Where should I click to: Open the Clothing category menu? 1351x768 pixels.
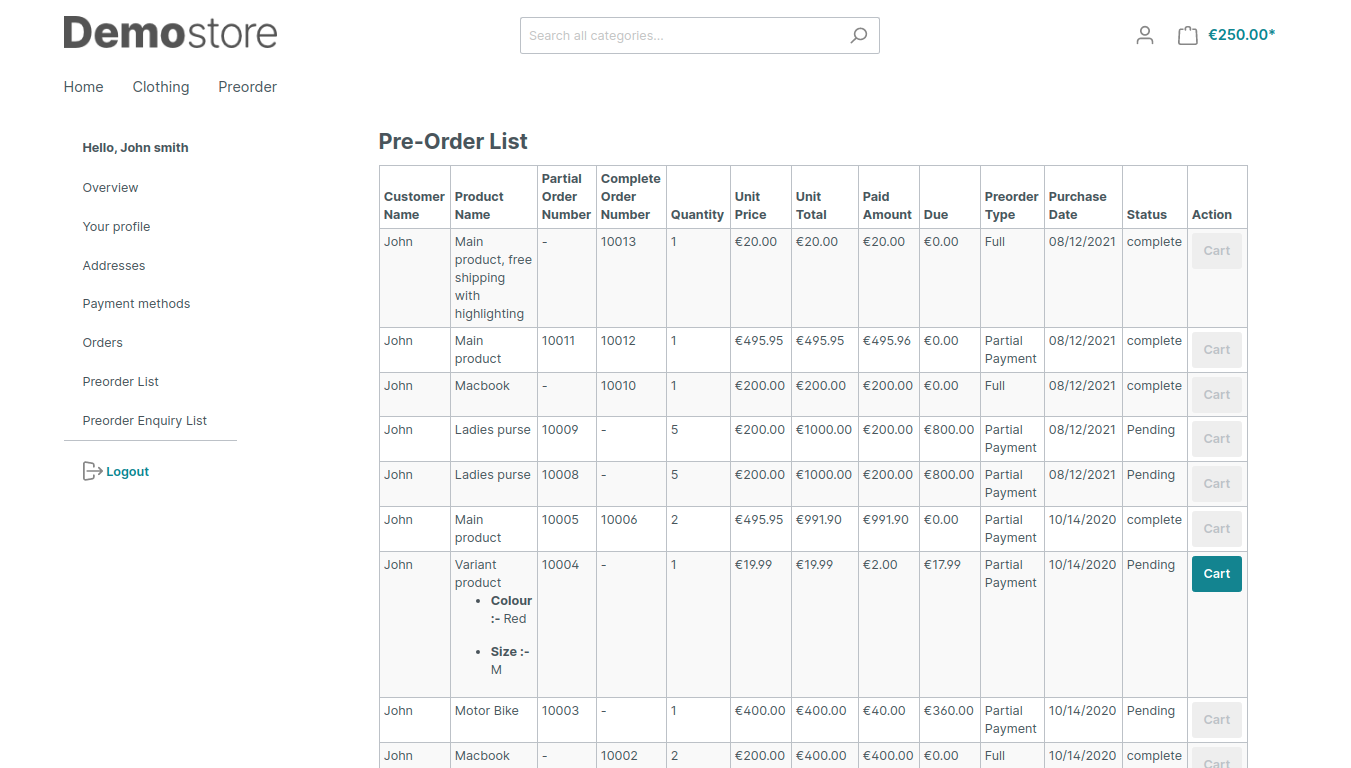click(x=161, y=87)
